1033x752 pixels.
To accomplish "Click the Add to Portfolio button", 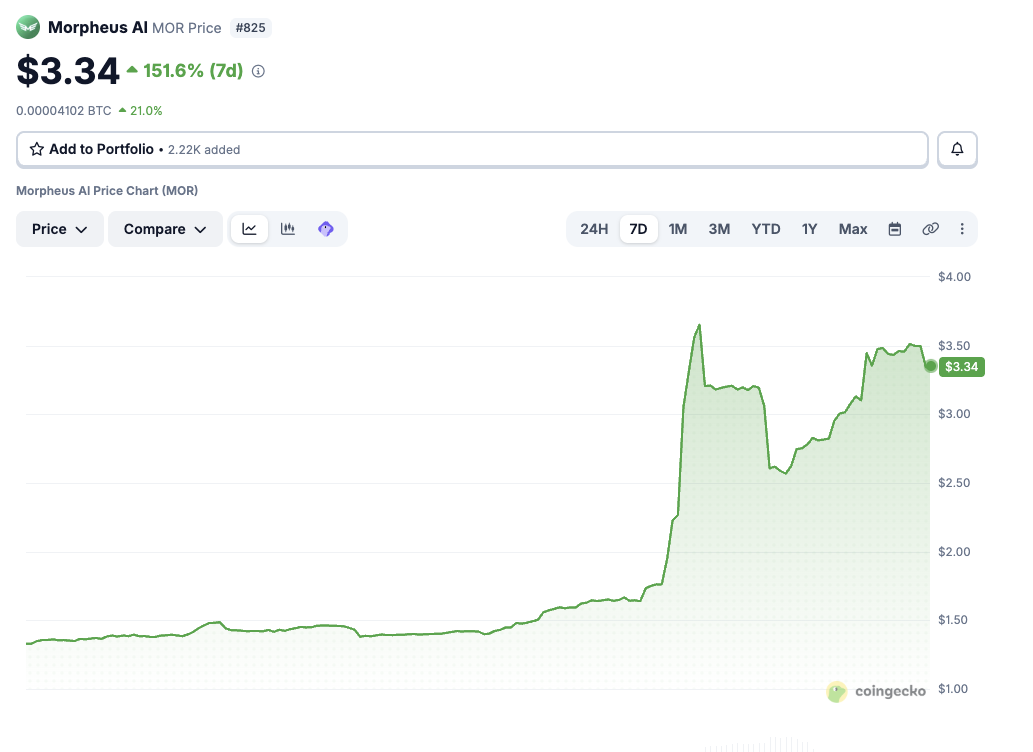I will pyautogui.click(x=472, y=150).
